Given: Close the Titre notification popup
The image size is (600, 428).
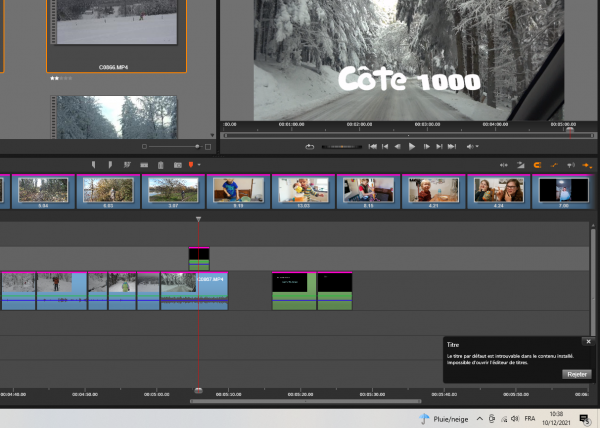Looking at the screenshot, I should click(588, 342).
